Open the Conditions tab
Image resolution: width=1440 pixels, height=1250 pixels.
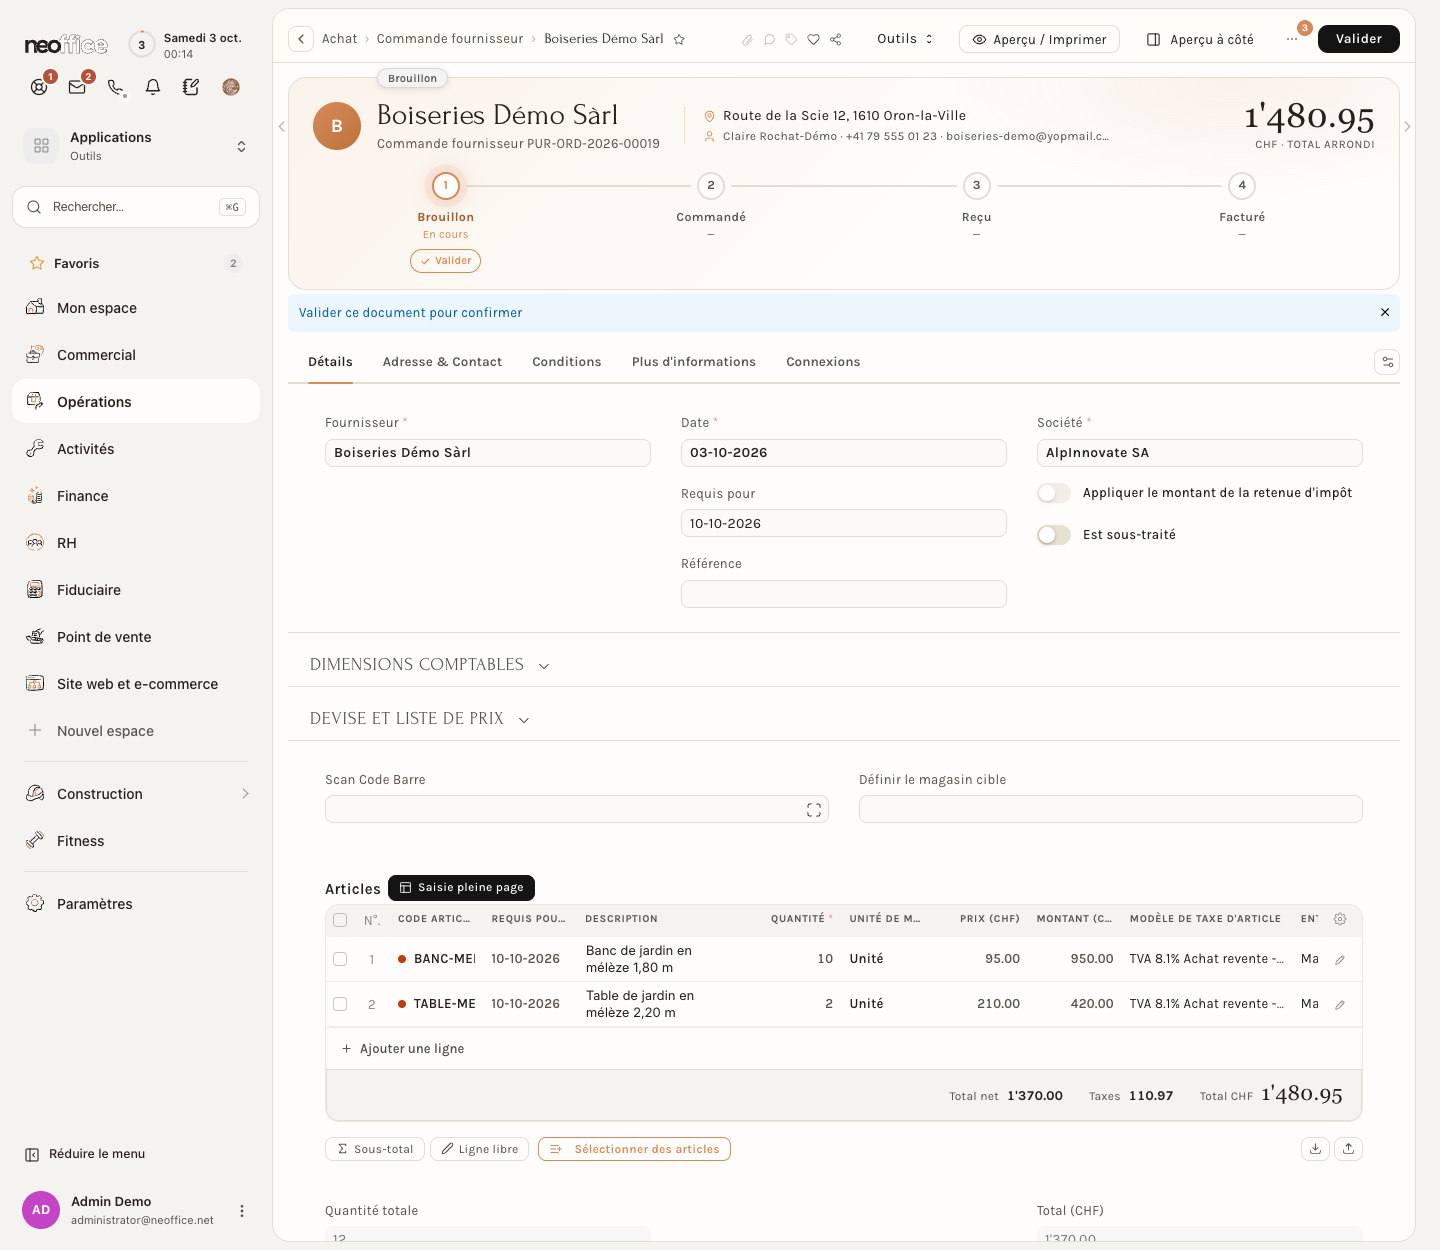coord(567,362)
